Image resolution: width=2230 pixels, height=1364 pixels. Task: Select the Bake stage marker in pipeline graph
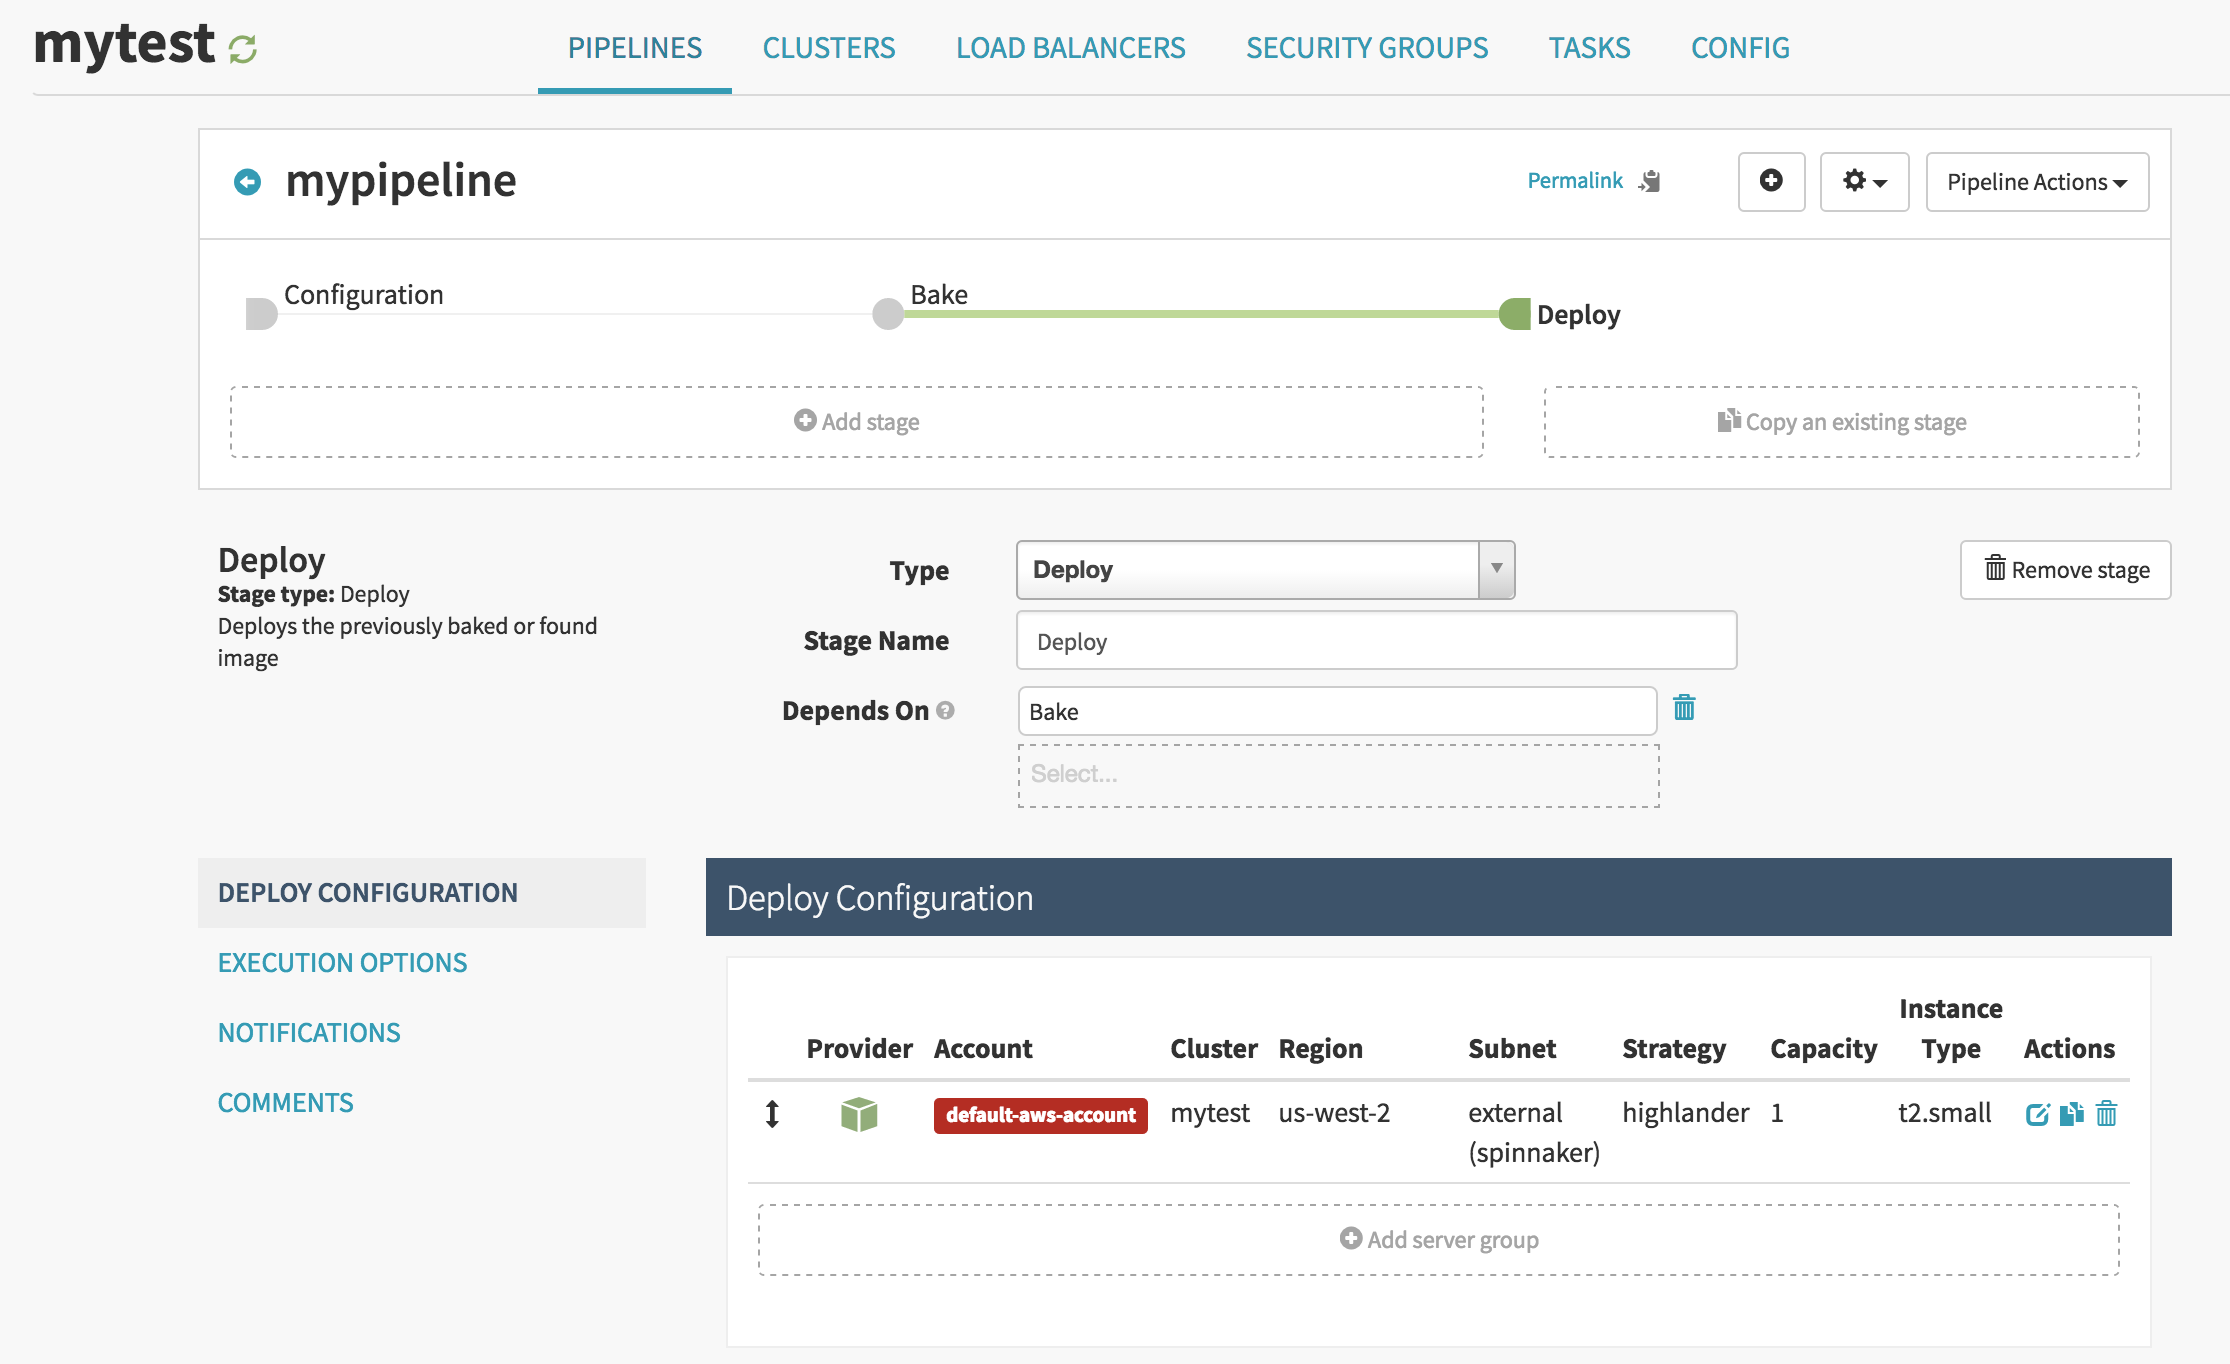point(888,314)
